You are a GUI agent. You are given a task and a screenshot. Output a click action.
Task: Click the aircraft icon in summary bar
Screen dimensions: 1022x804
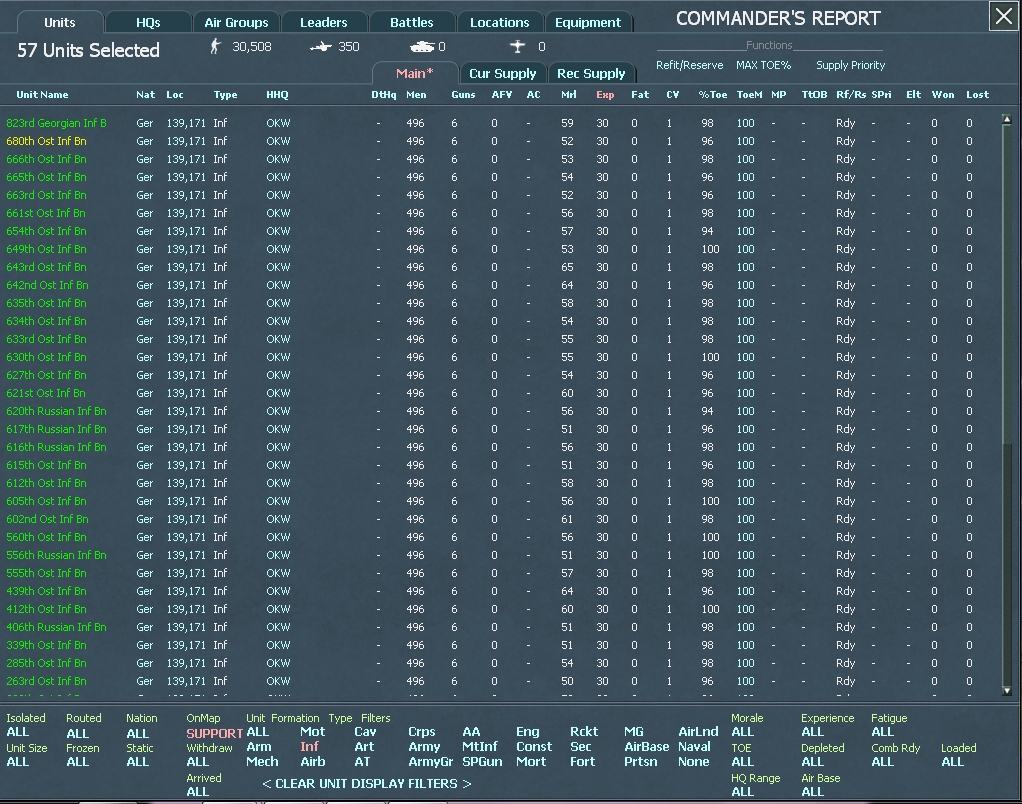[x=518, y=46]
